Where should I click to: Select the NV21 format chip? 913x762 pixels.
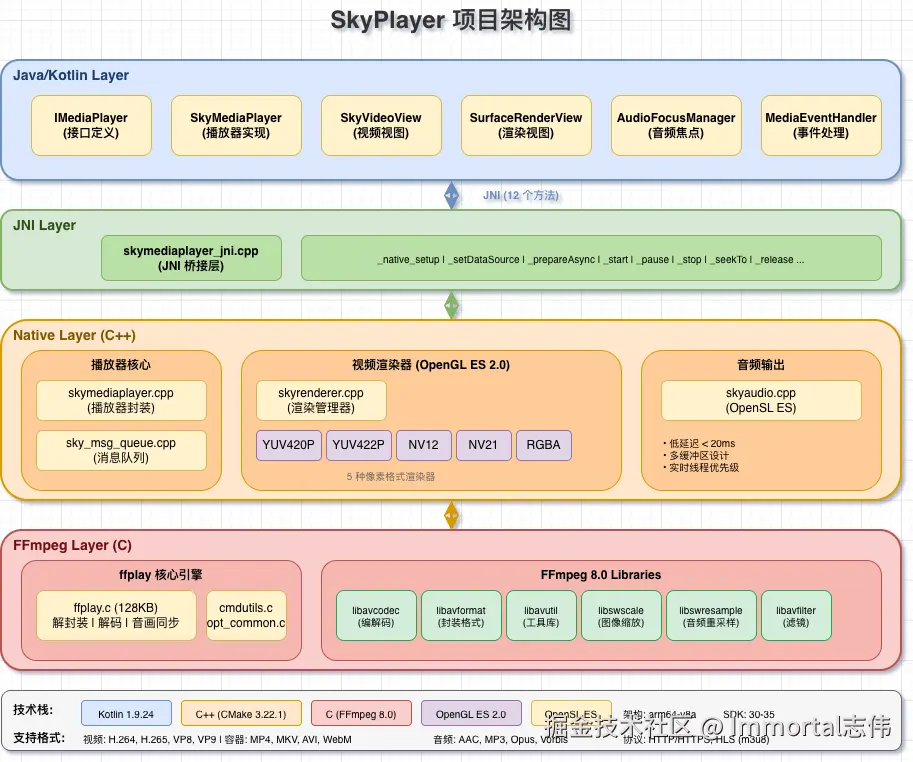click(x=483, y=445)
